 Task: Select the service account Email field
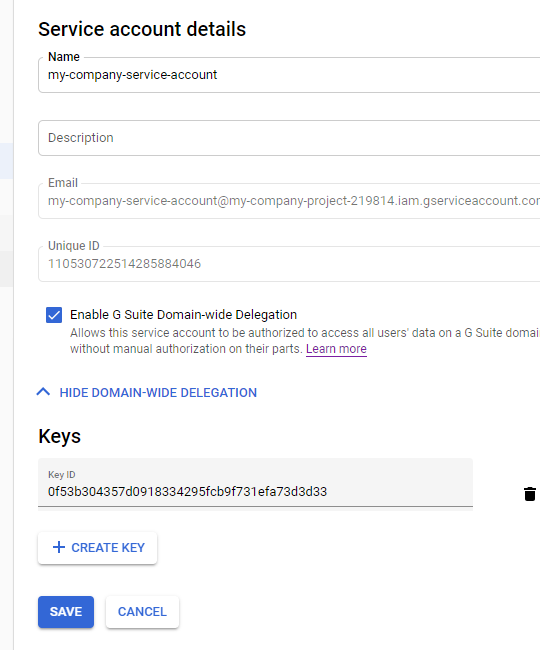[x=289, y=201]
